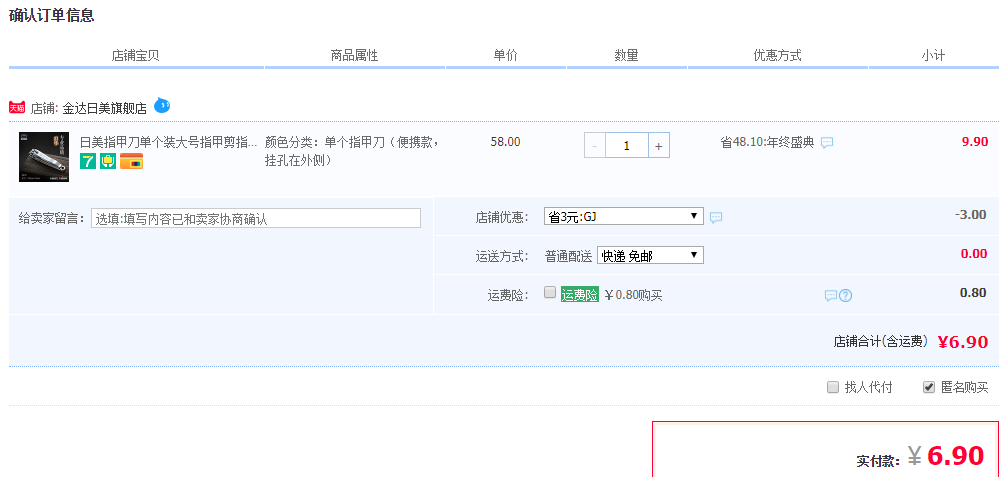This screenshot has height=477, width=1006.
Task: Click the 商品属性 column header
Action: pyautogui.click(x=354, y=55)
